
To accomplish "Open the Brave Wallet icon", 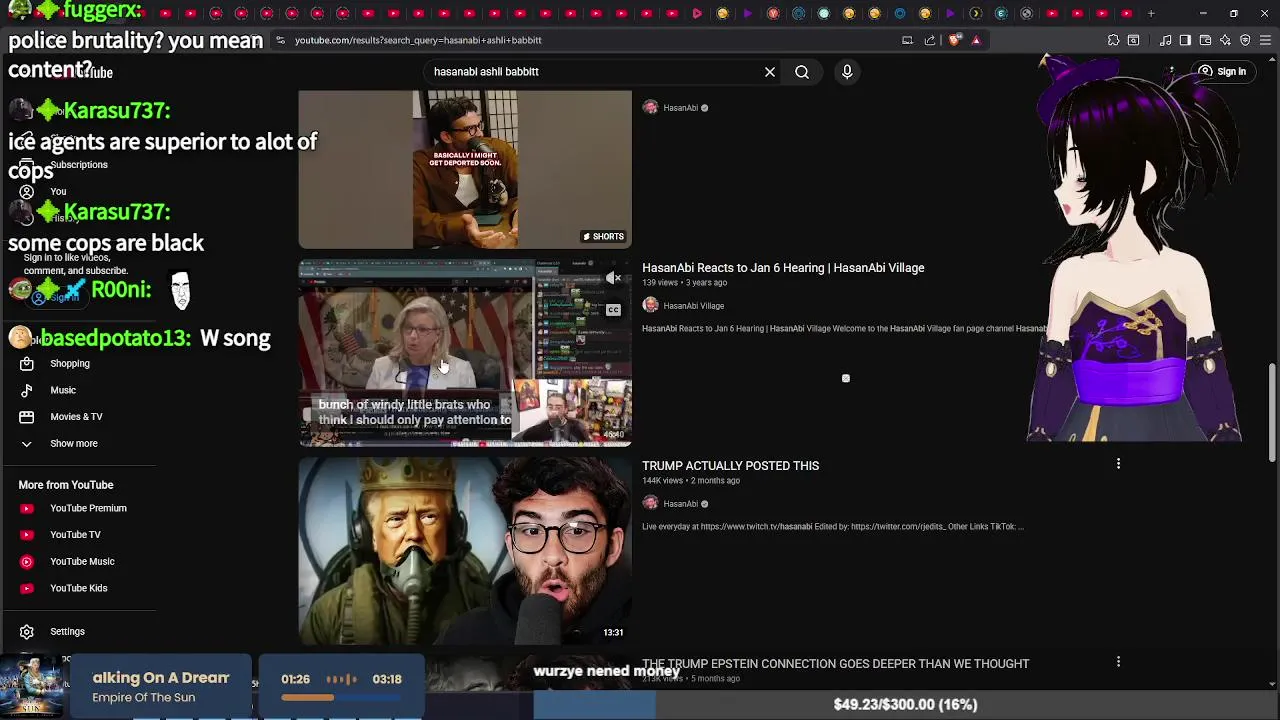I will [x=1205, y=40].
